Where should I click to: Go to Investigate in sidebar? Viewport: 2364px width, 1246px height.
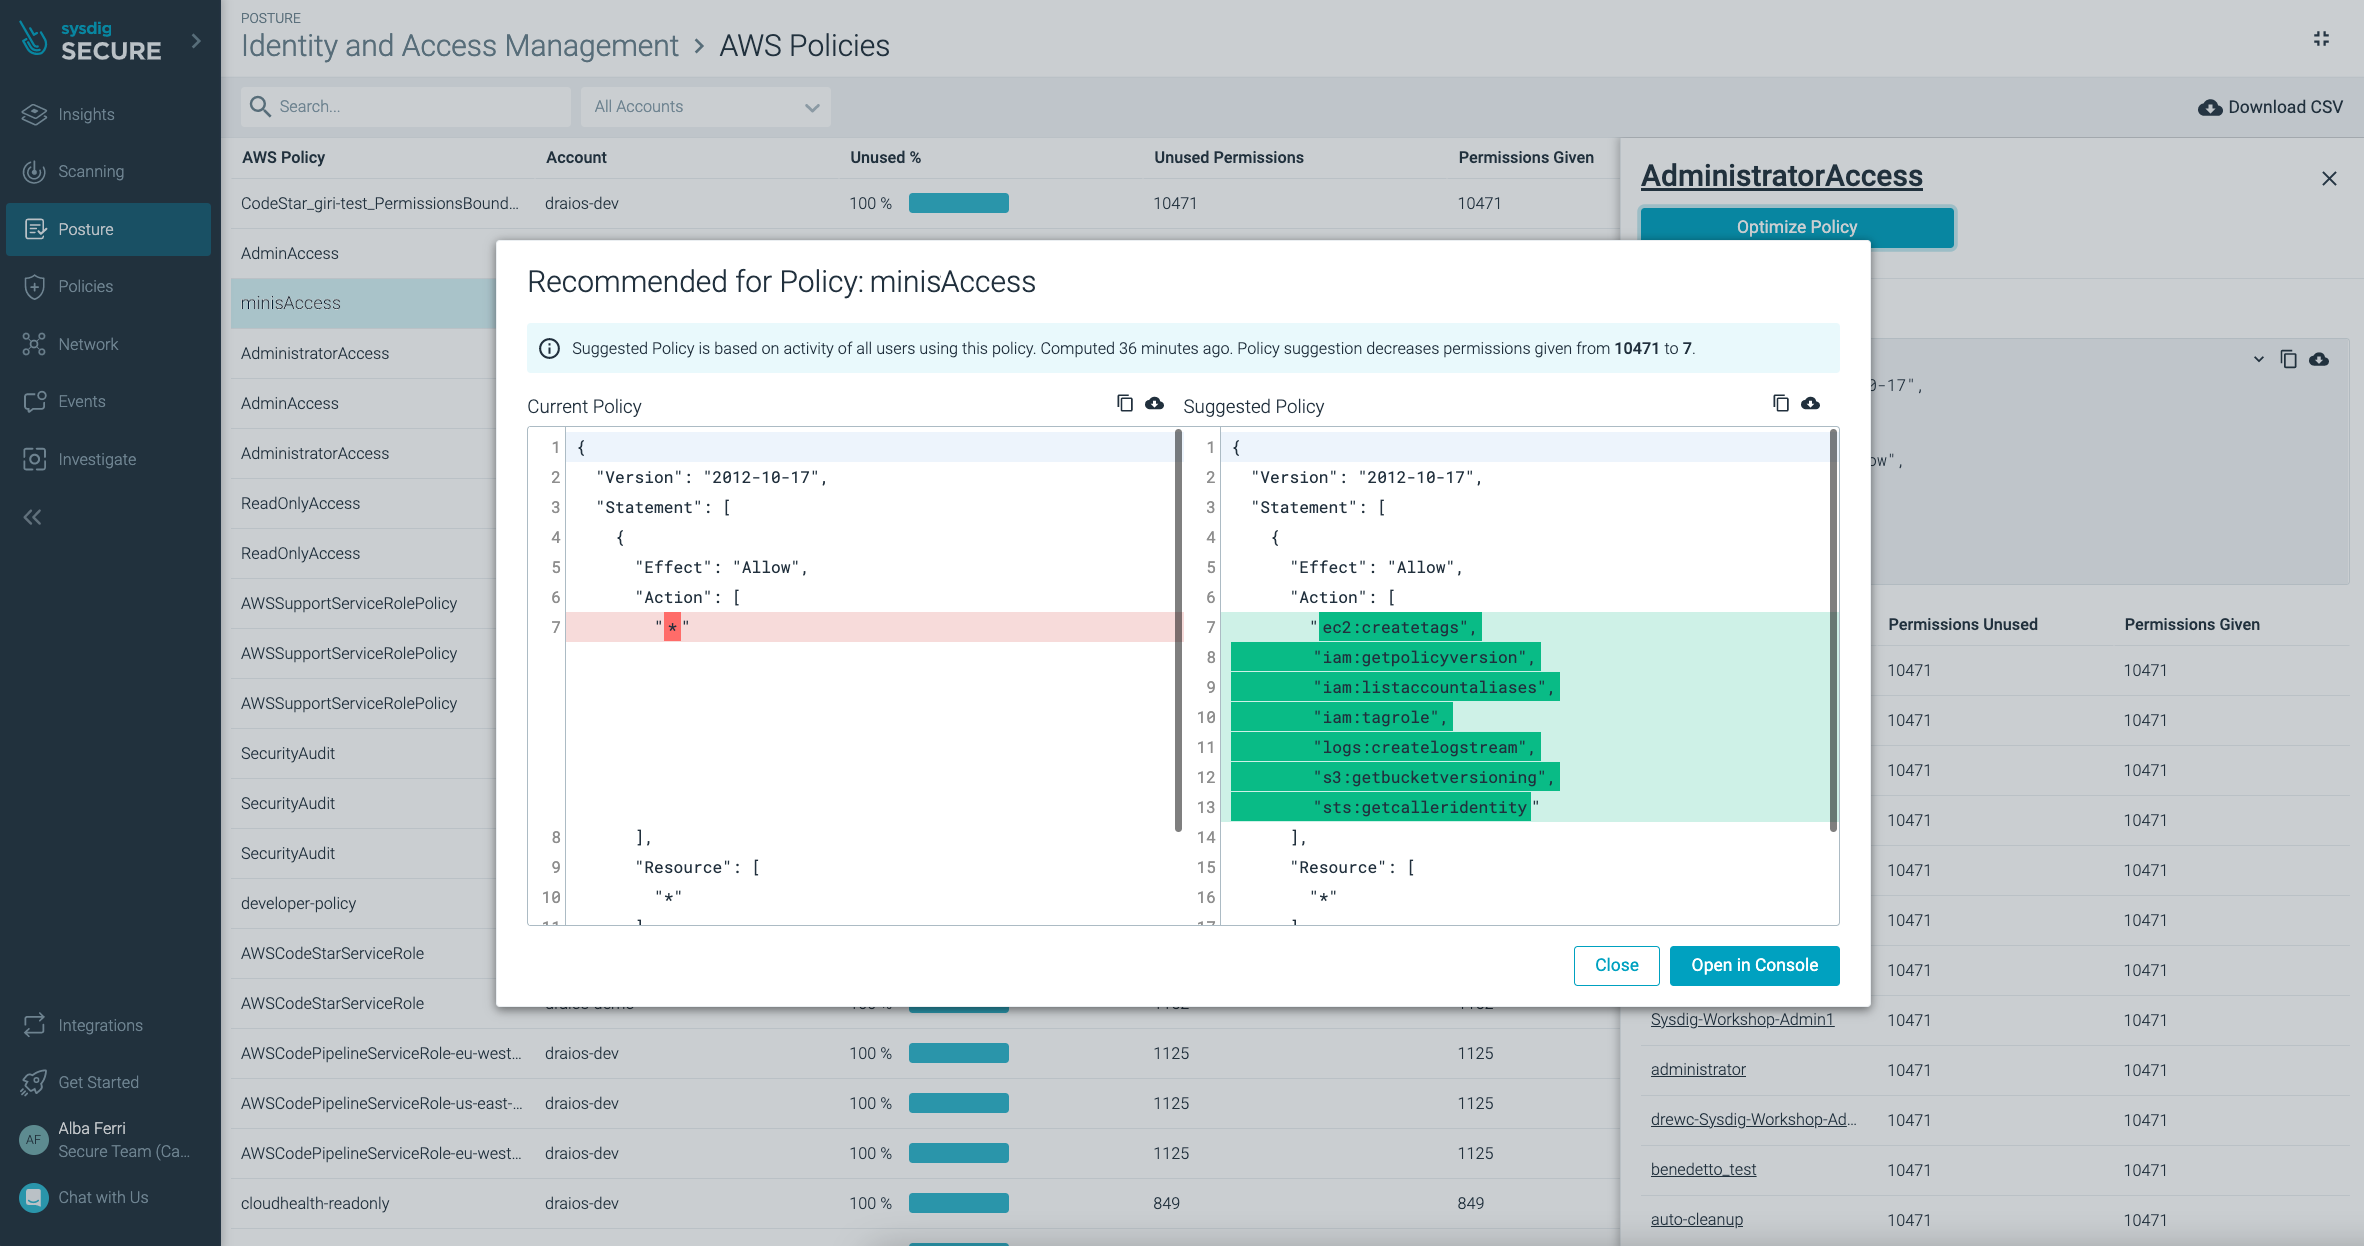point(96,459)
